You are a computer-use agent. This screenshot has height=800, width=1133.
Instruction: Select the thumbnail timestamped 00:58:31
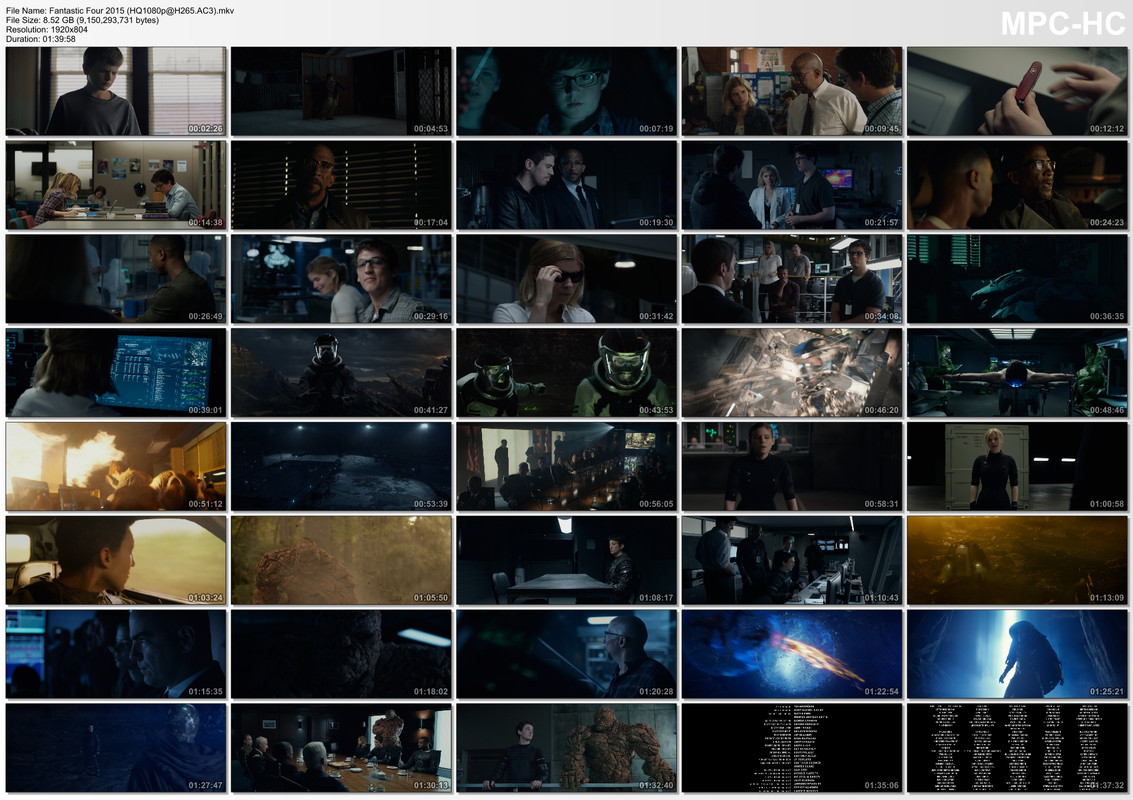[x=792, y=467]
